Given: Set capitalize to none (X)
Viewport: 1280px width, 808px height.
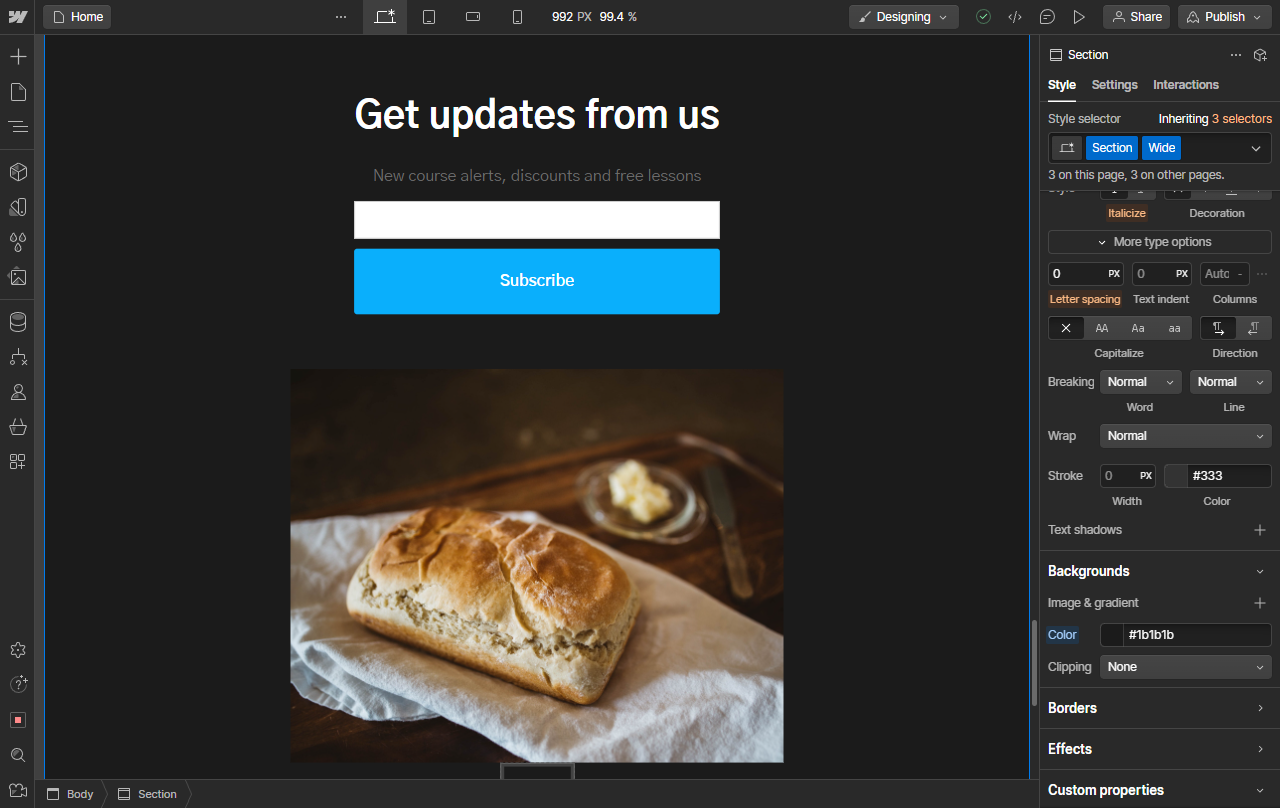Looking at the screenshot, I should (x=1066, y=328).
